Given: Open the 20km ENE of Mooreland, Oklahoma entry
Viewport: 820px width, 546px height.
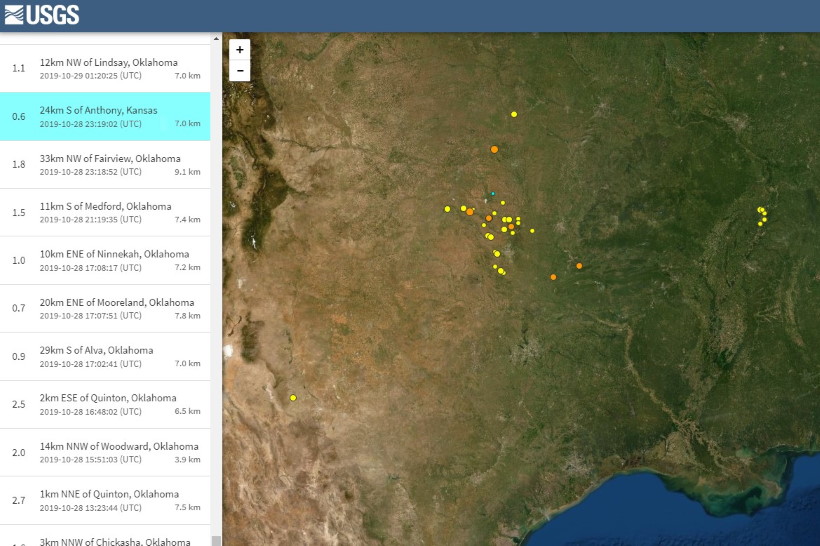Looking at the screenshot, I should 108,308.
